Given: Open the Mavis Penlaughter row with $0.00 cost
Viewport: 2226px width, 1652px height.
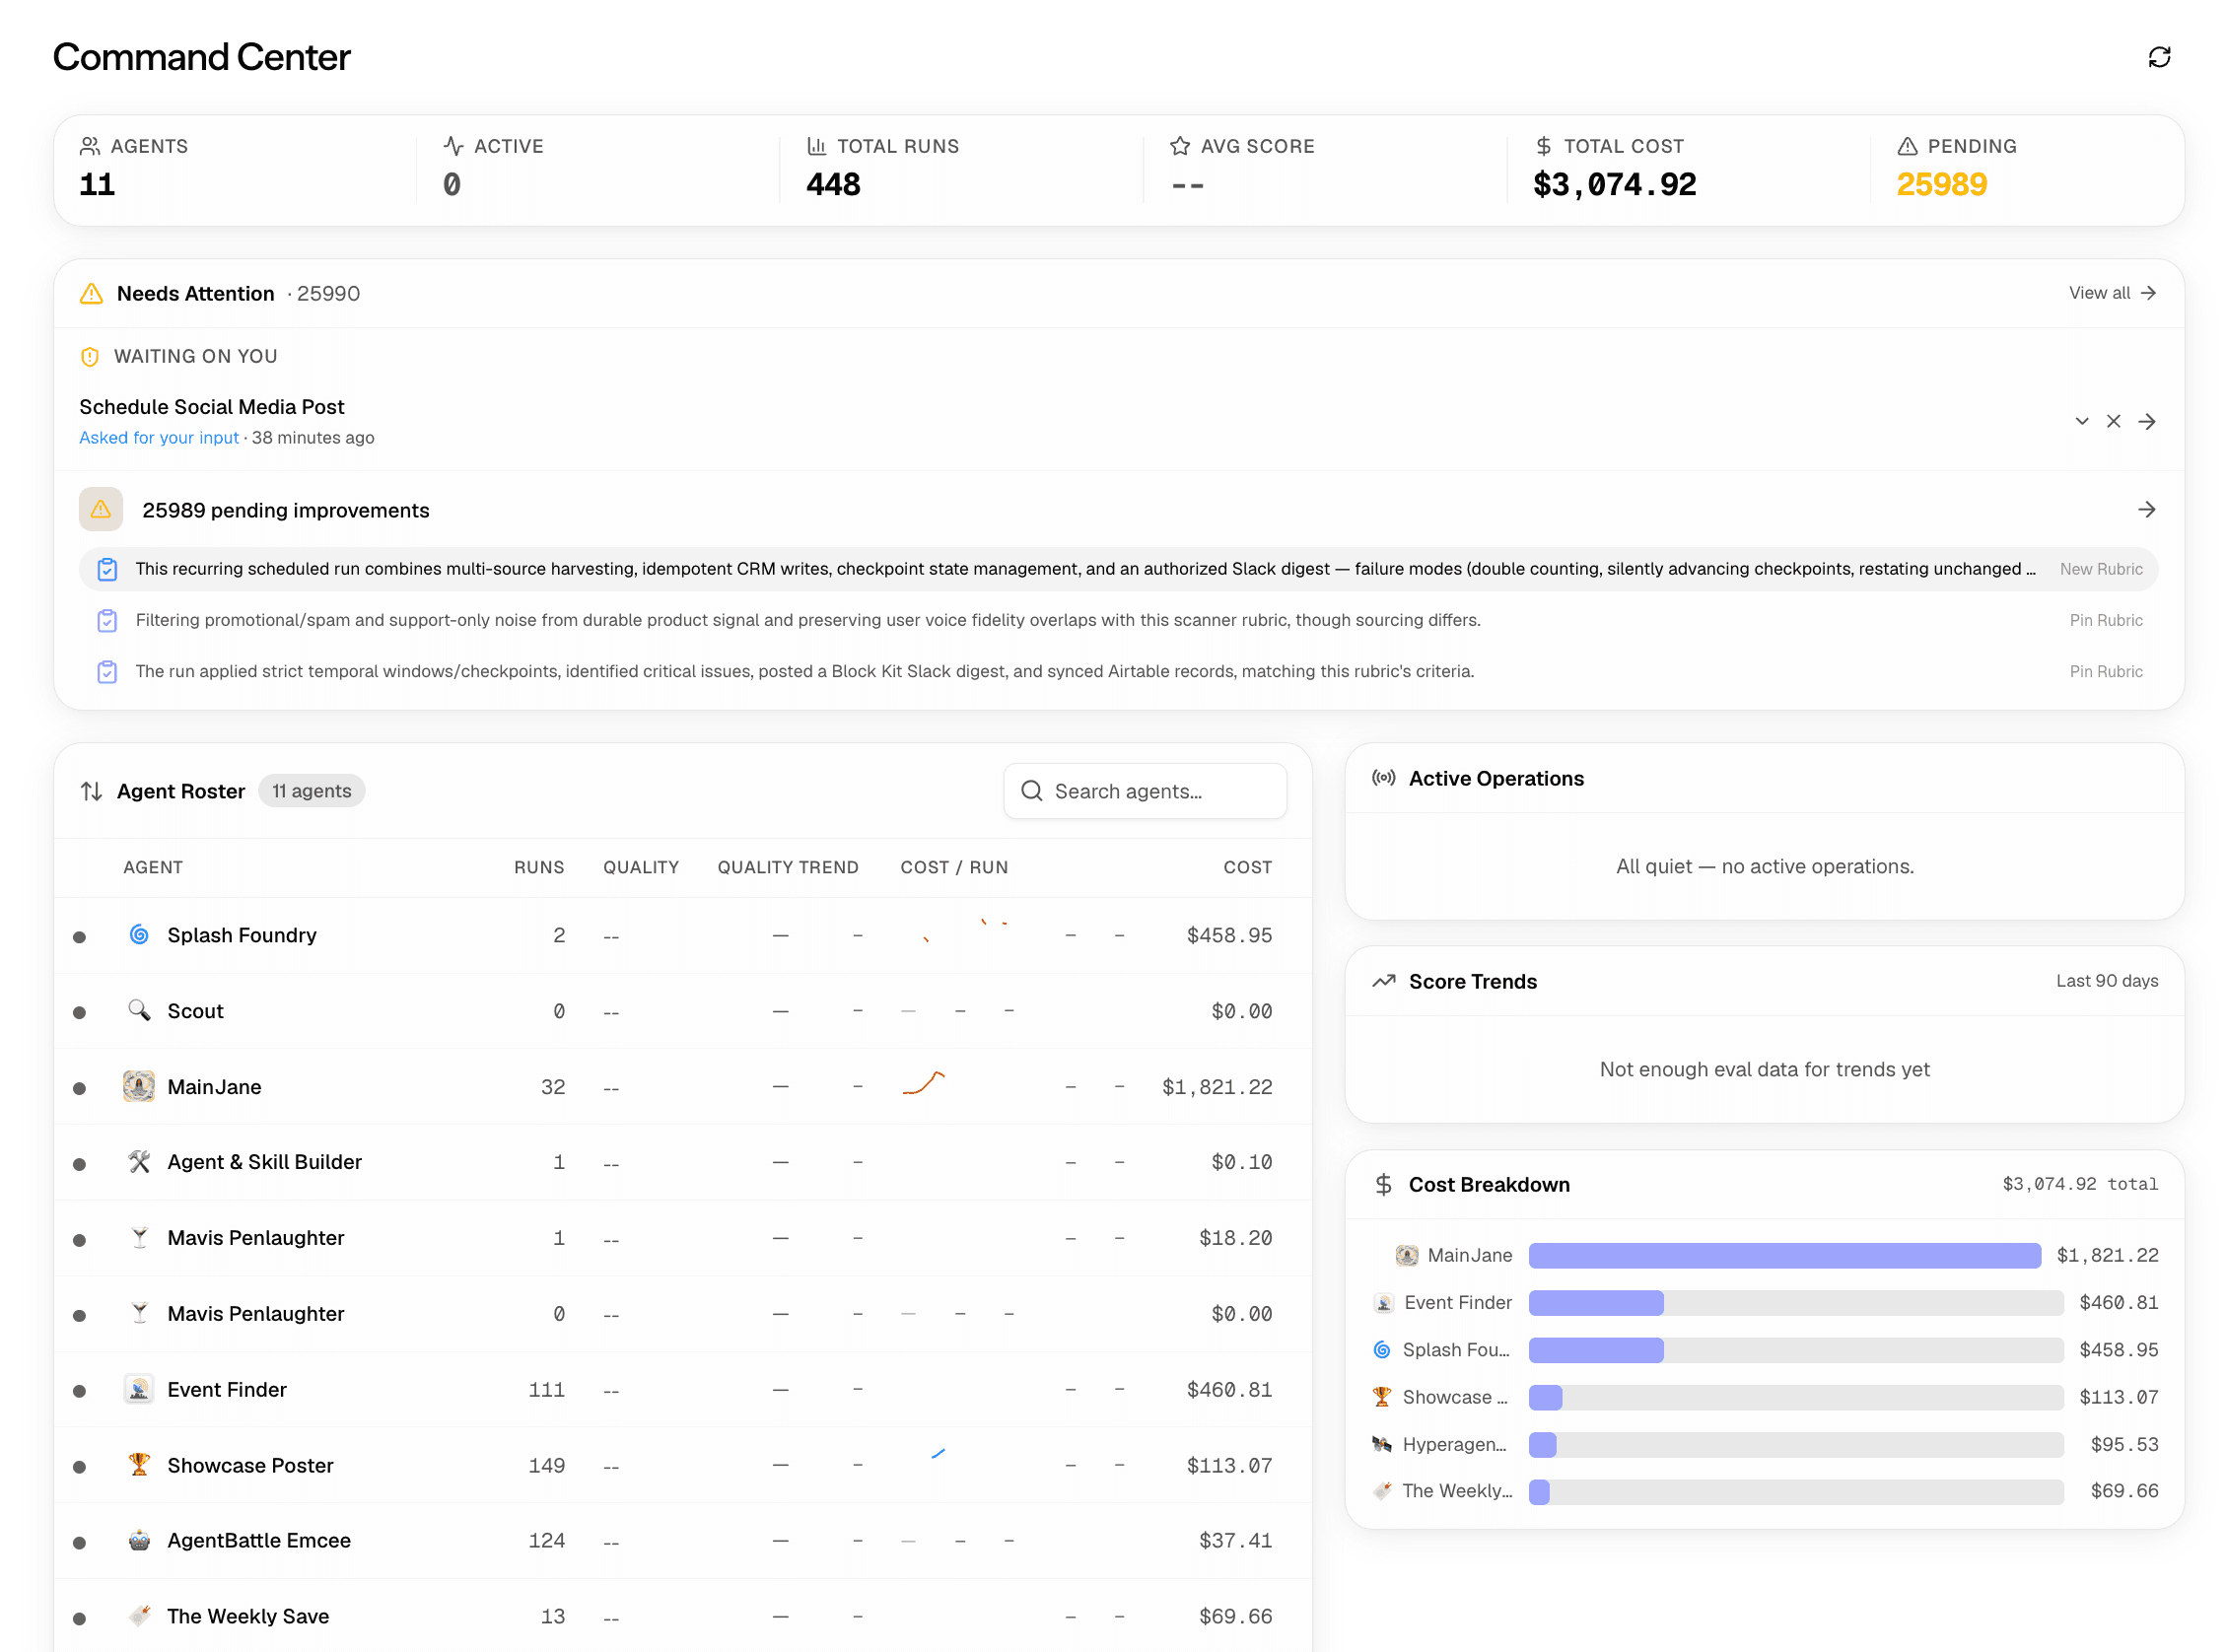Looking at the screenshot, I should (682, 1314).
